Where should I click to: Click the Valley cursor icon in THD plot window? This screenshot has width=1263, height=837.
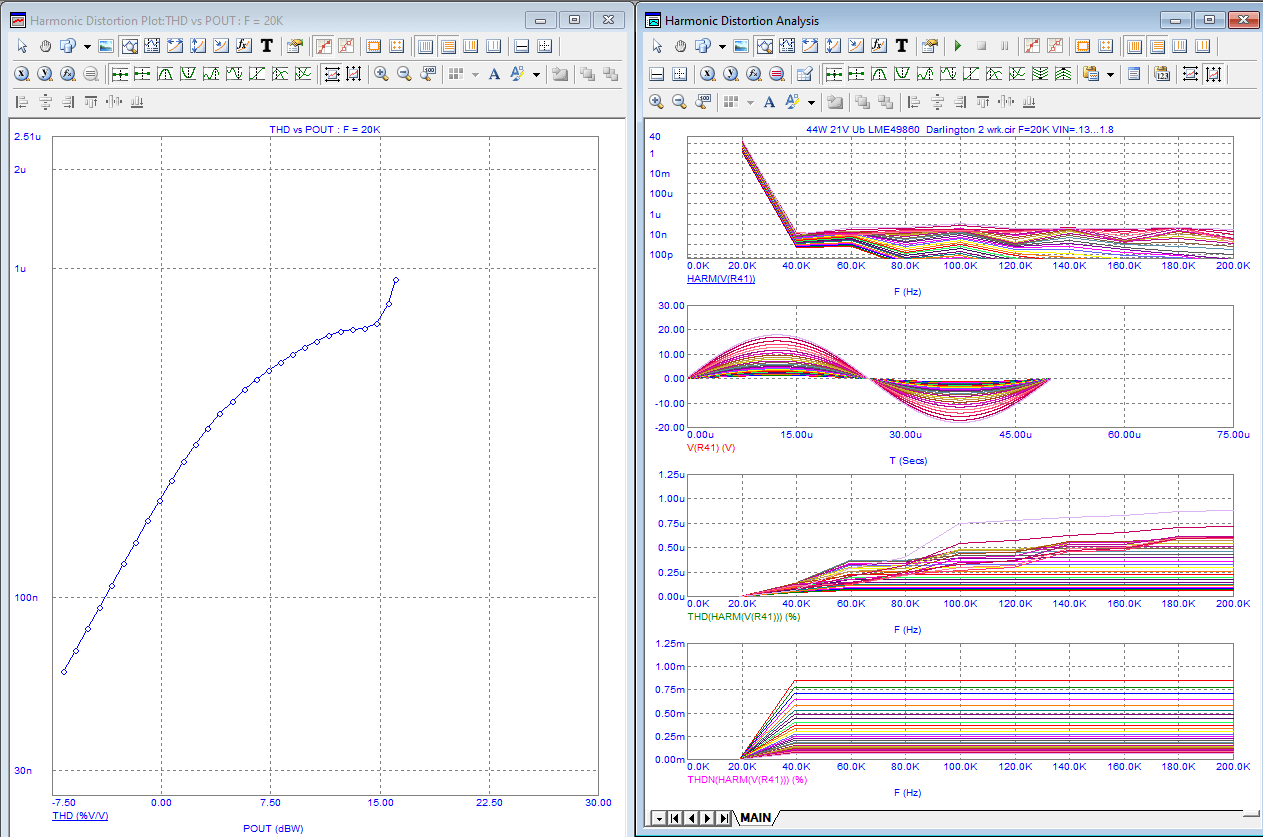(188, 74)
